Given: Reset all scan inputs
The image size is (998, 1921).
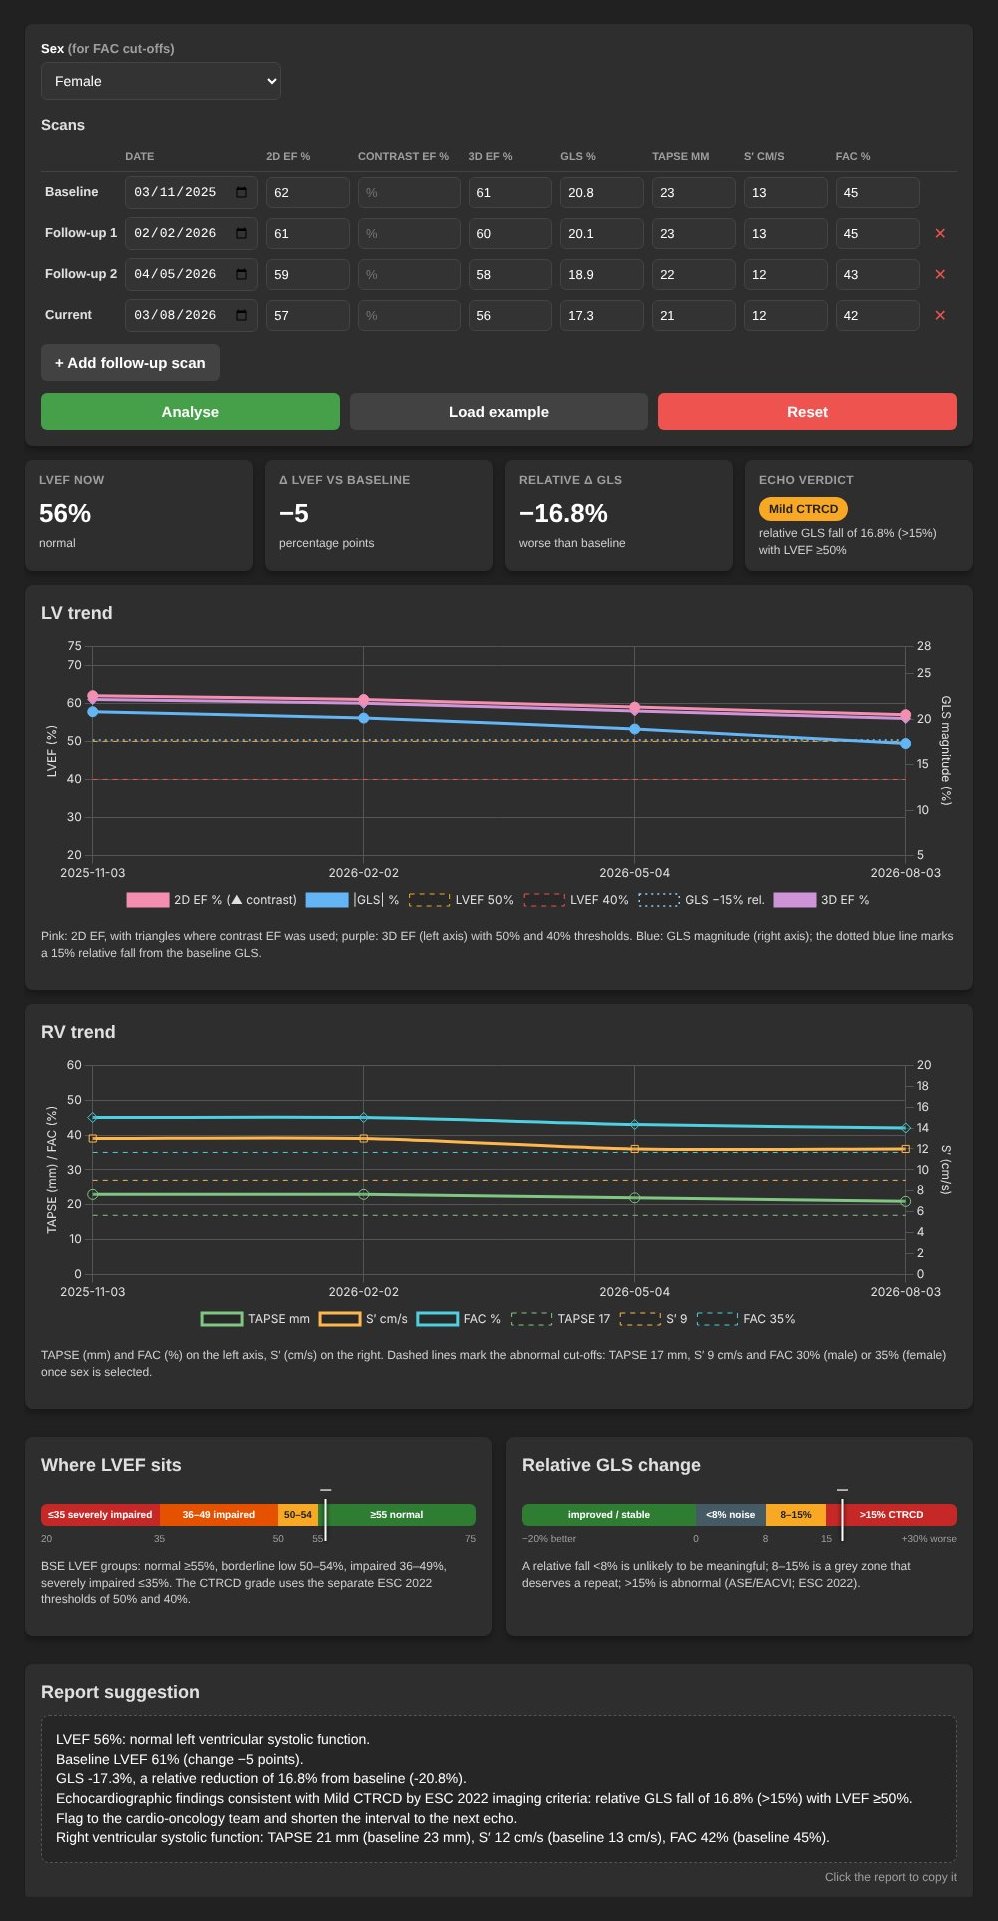Looking at the screenshot, I should click(807, 412).
